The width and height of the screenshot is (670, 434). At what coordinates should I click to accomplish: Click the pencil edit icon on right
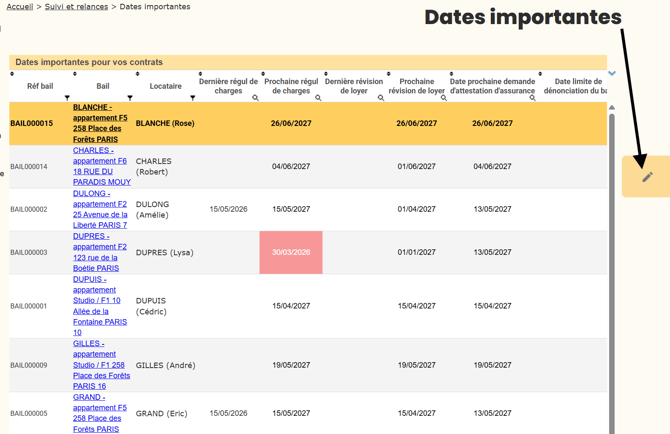click(647, 177)
